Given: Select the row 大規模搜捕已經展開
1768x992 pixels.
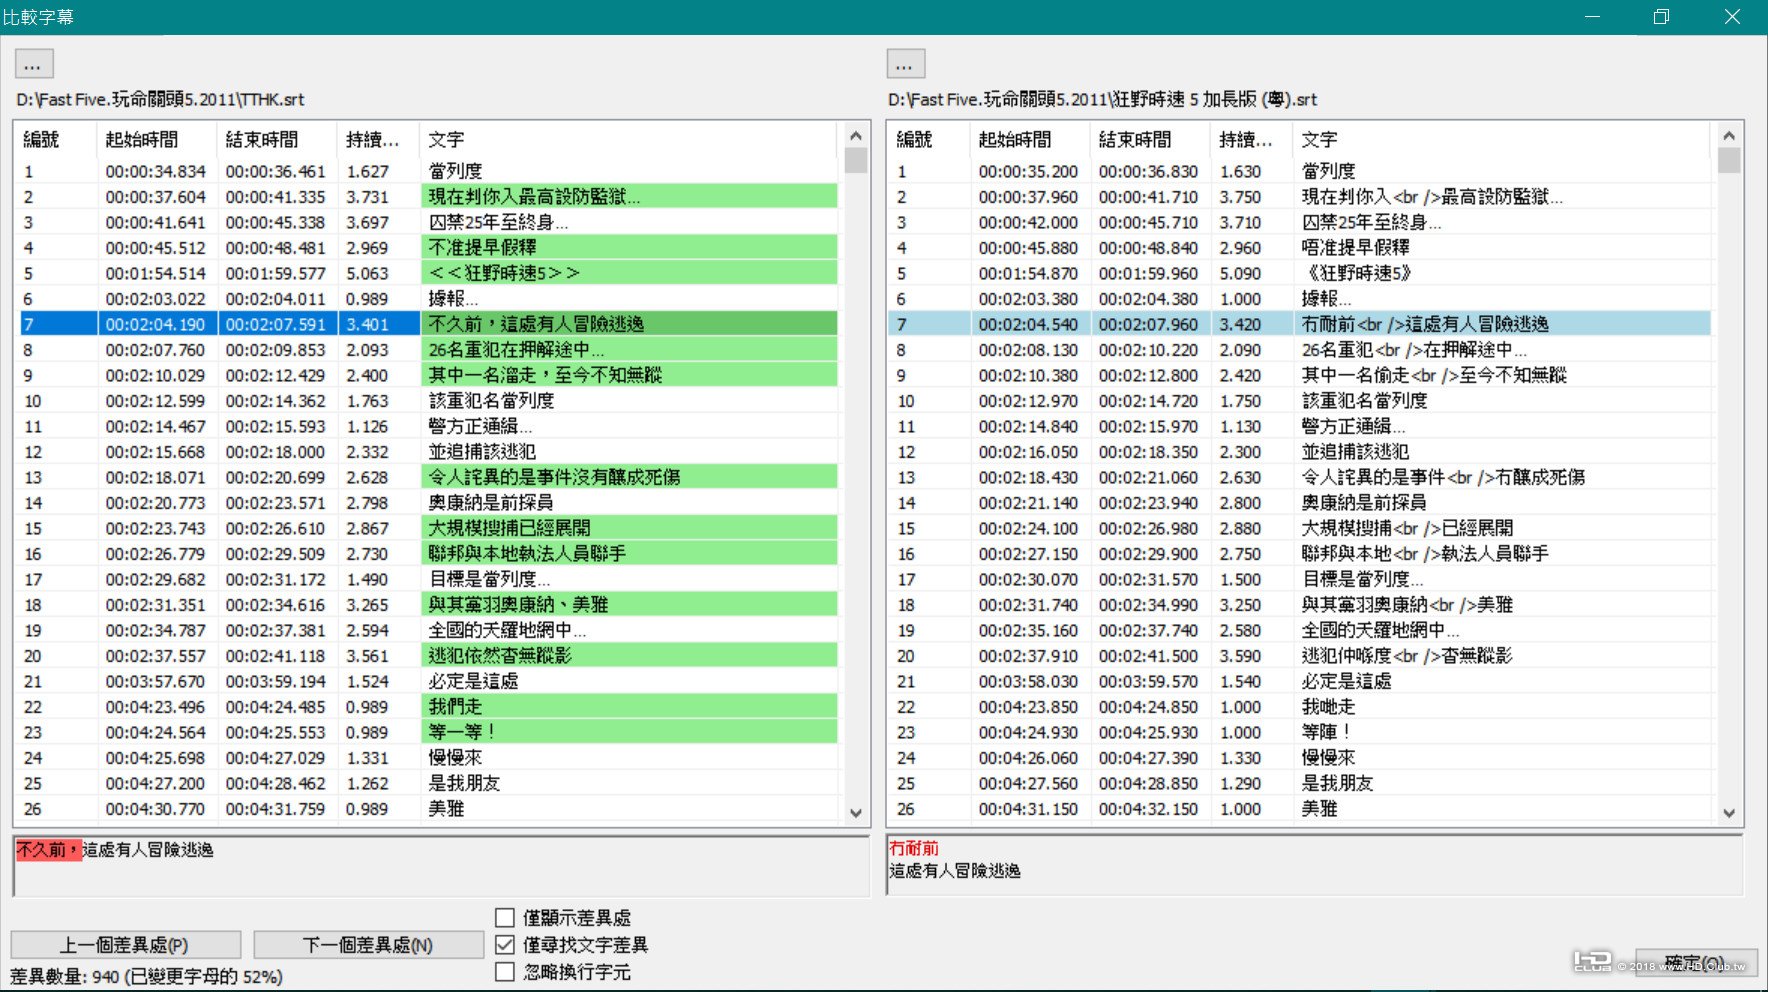Looking at the screenshot, I should click(x=428, y=528).
